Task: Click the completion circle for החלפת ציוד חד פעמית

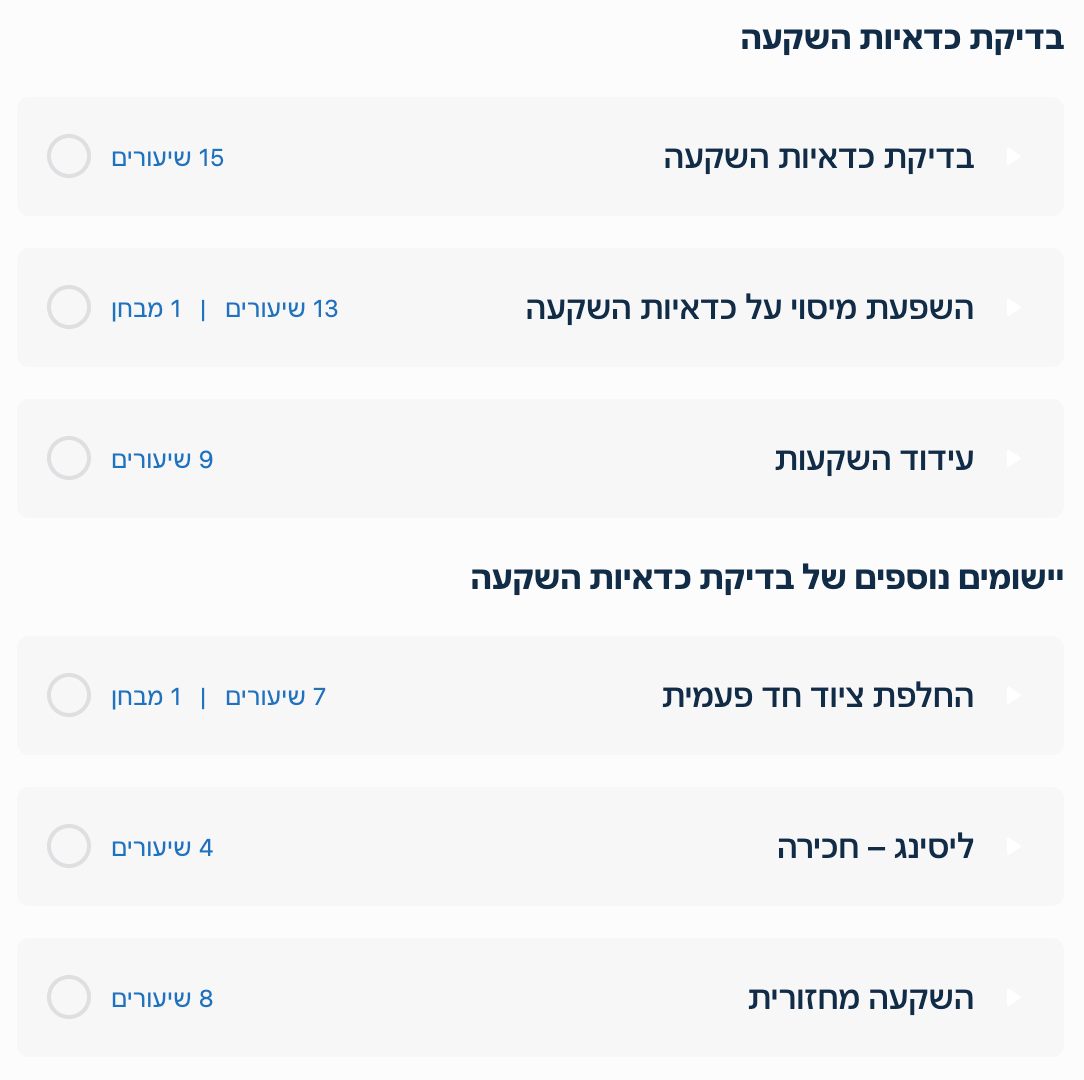Action: point(69,696)
